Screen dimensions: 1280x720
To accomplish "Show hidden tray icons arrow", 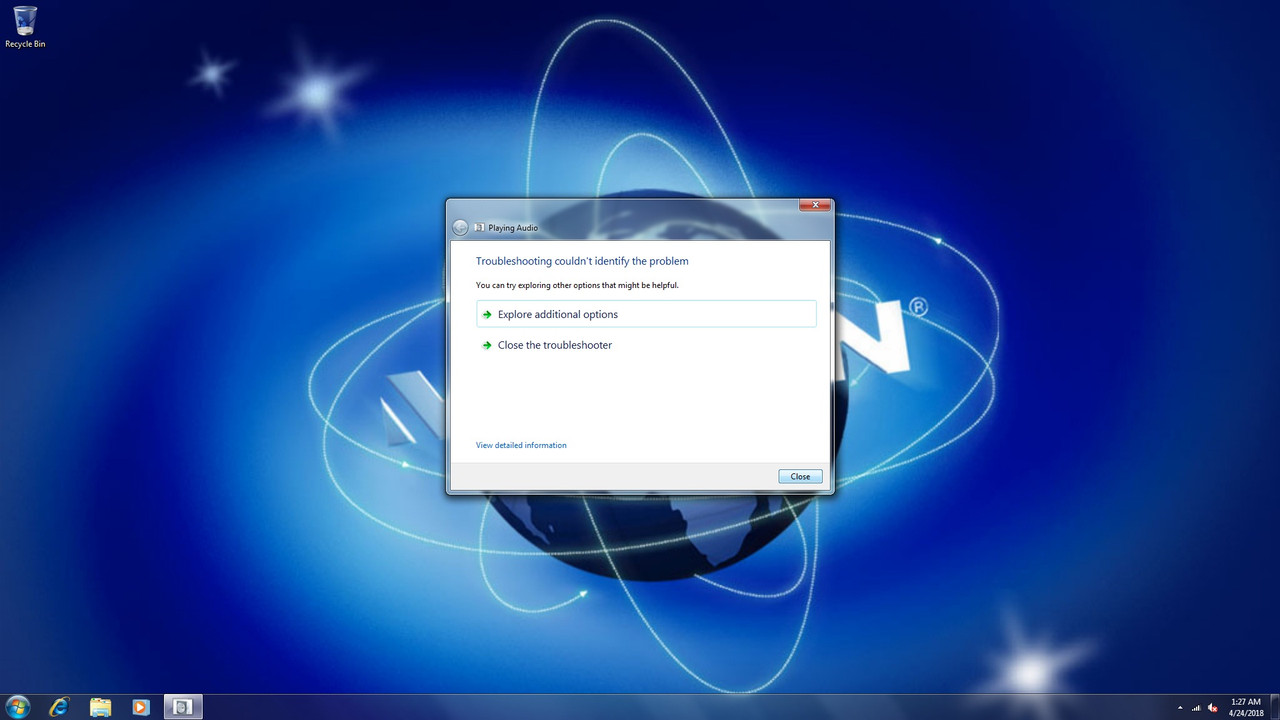I will pos(1180,707).
